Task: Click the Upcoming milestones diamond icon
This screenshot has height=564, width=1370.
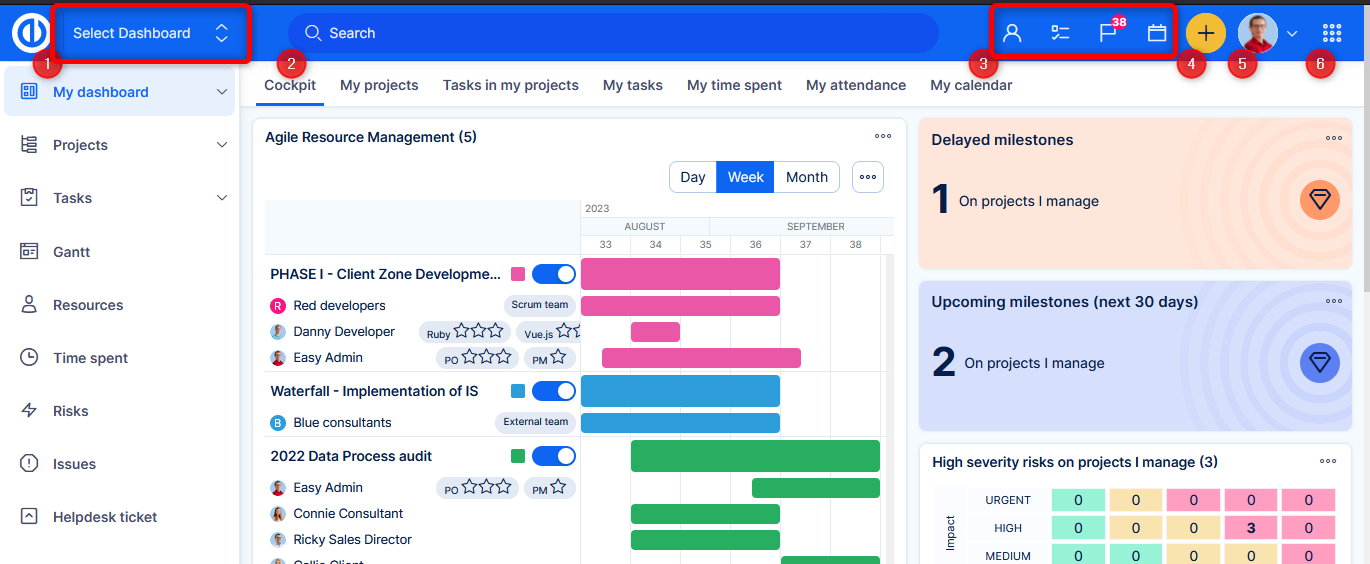Action: click(1320, 363)
